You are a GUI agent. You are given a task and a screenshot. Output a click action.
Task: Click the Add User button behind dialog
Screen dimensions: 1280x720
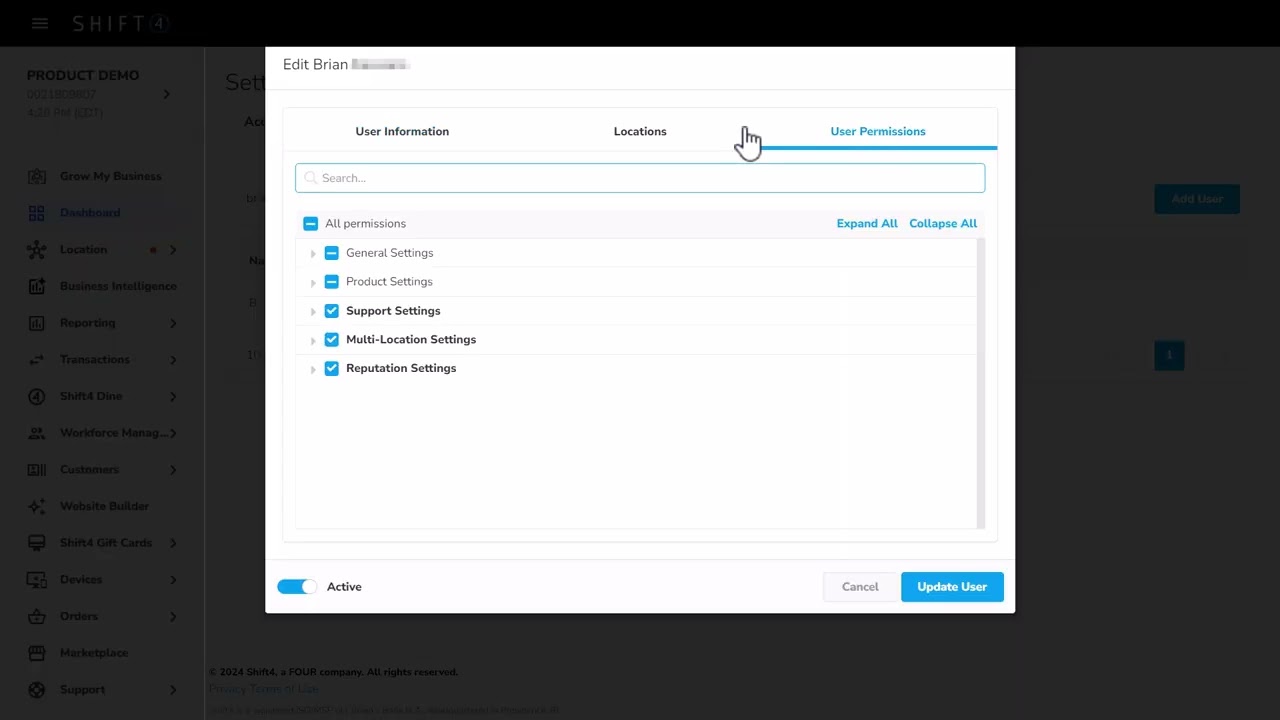[x=1197, y=199]
